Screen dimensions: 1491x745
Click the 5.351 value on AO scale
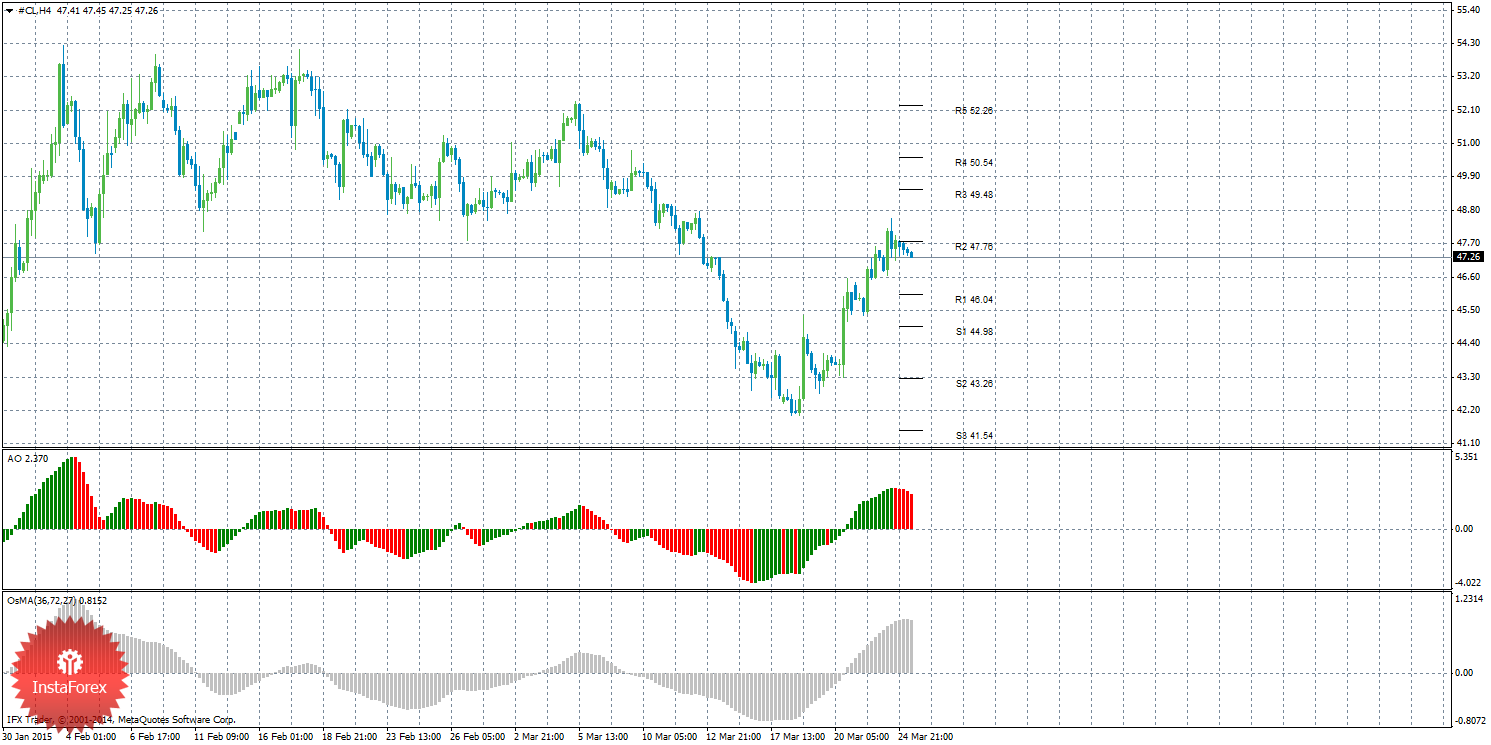[x=1465, y=457]
